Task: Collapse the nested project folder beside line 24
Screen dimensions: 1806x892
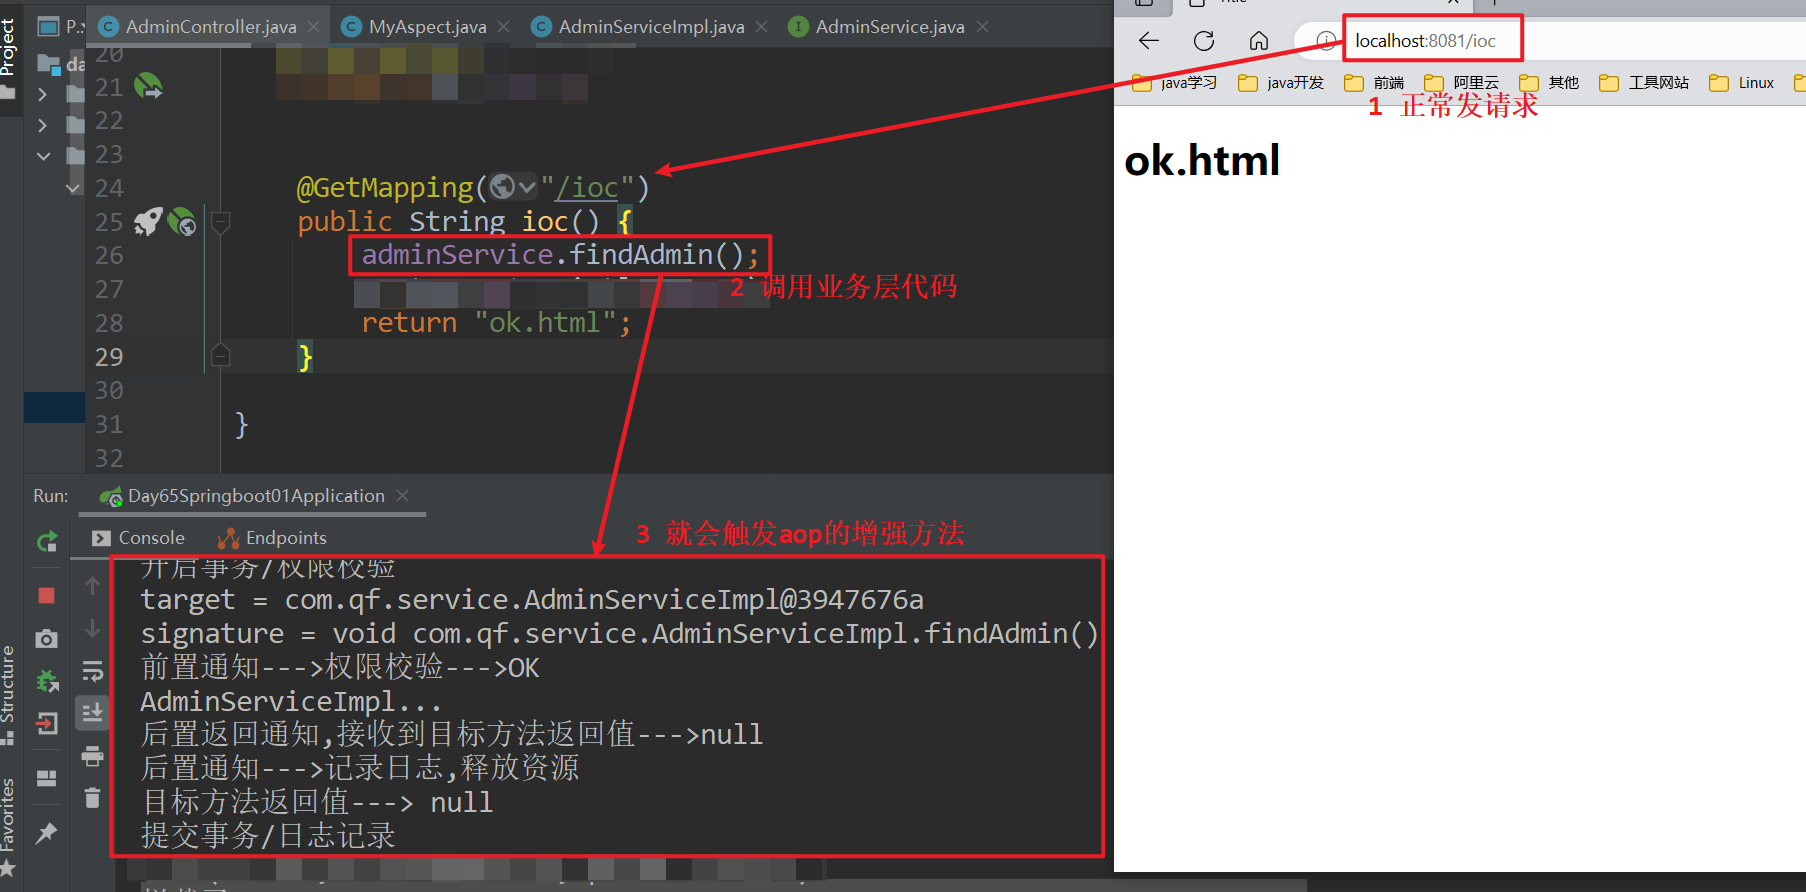Action: (73, 187)
